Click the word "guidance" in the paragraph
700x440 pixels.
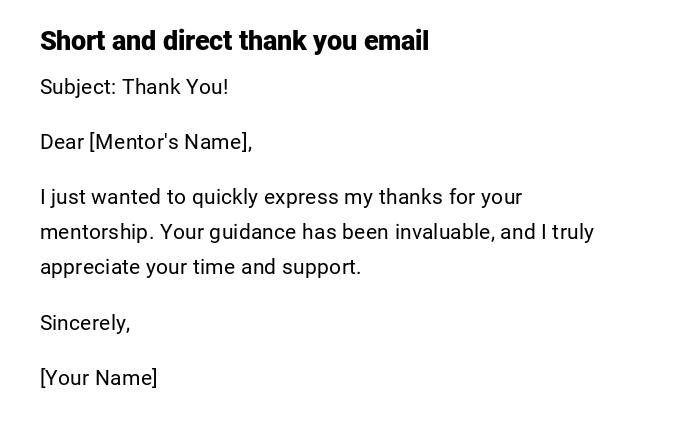[254, 232]
